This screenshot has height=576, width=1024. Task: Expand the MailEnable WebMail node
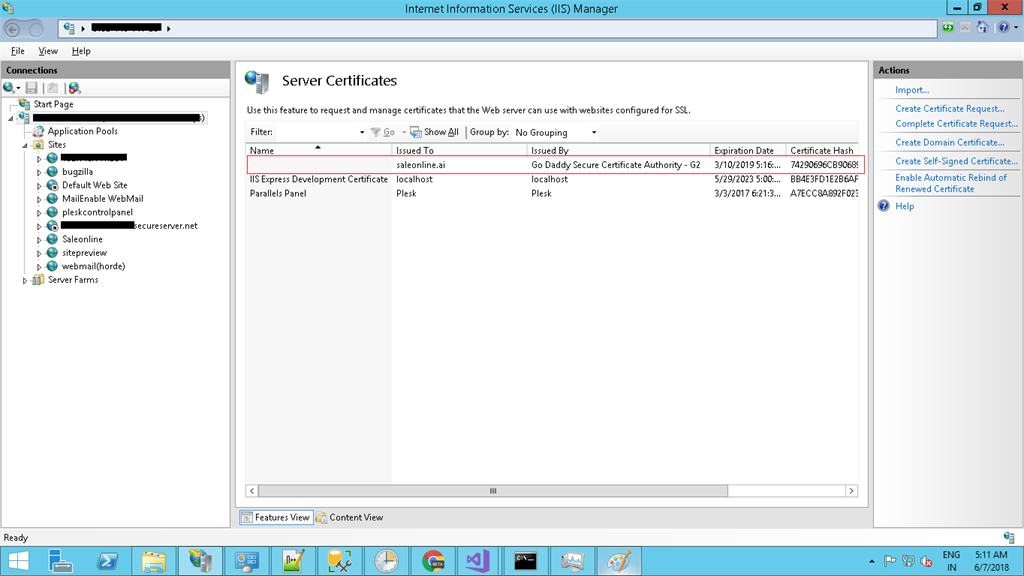(39, 199)
